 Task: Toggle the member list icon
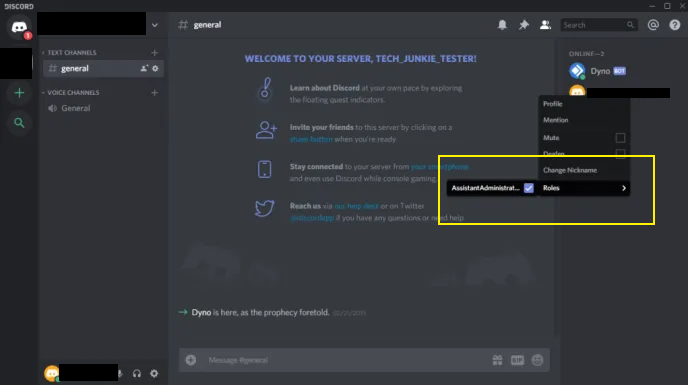545,25
